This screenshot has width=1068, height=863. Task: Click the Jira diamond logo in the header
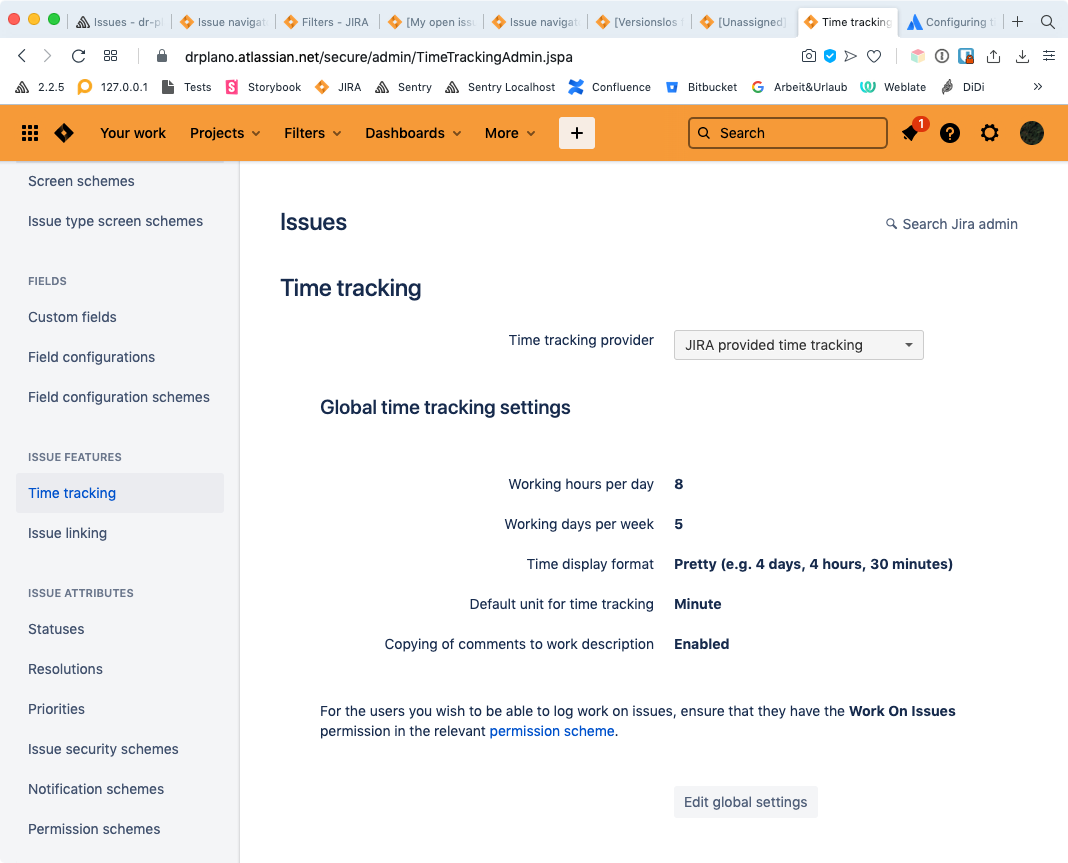tap(64, 133)
